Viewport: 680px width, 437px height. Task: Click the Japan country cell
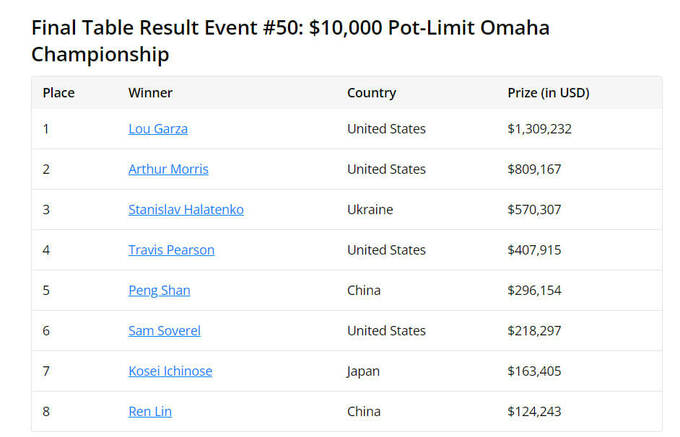click(x=365, y=371)
